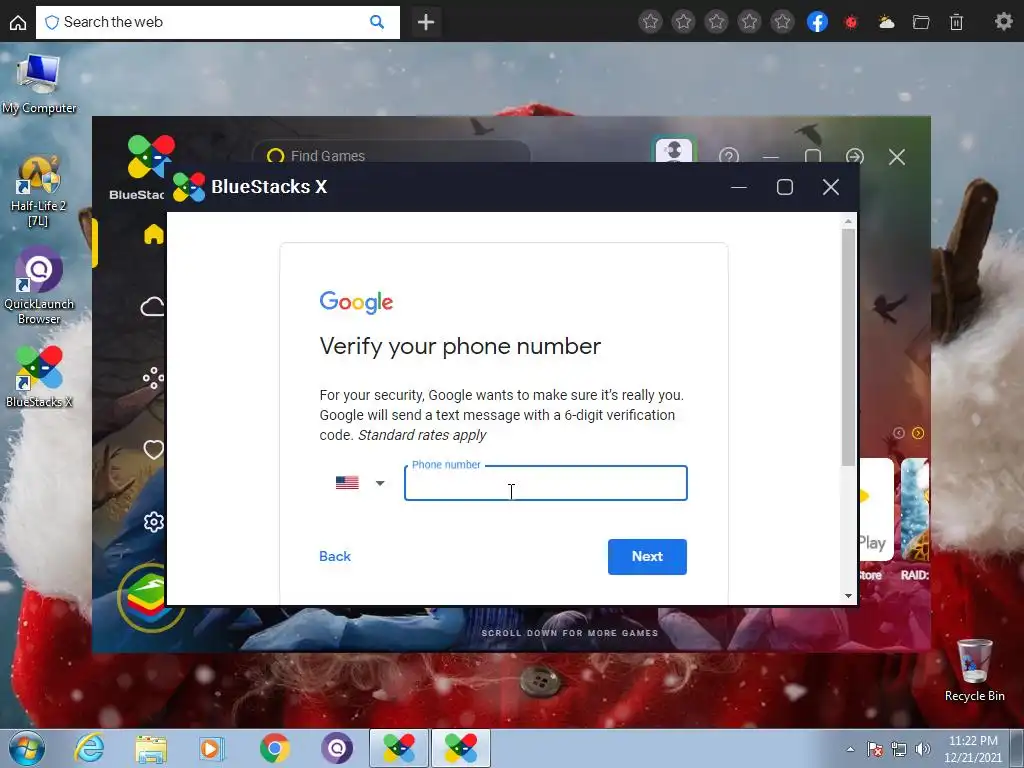Screen dimensions: 1024x768
Task: Click the trash can icon in top bar
Action: click(x=956, y=22)
